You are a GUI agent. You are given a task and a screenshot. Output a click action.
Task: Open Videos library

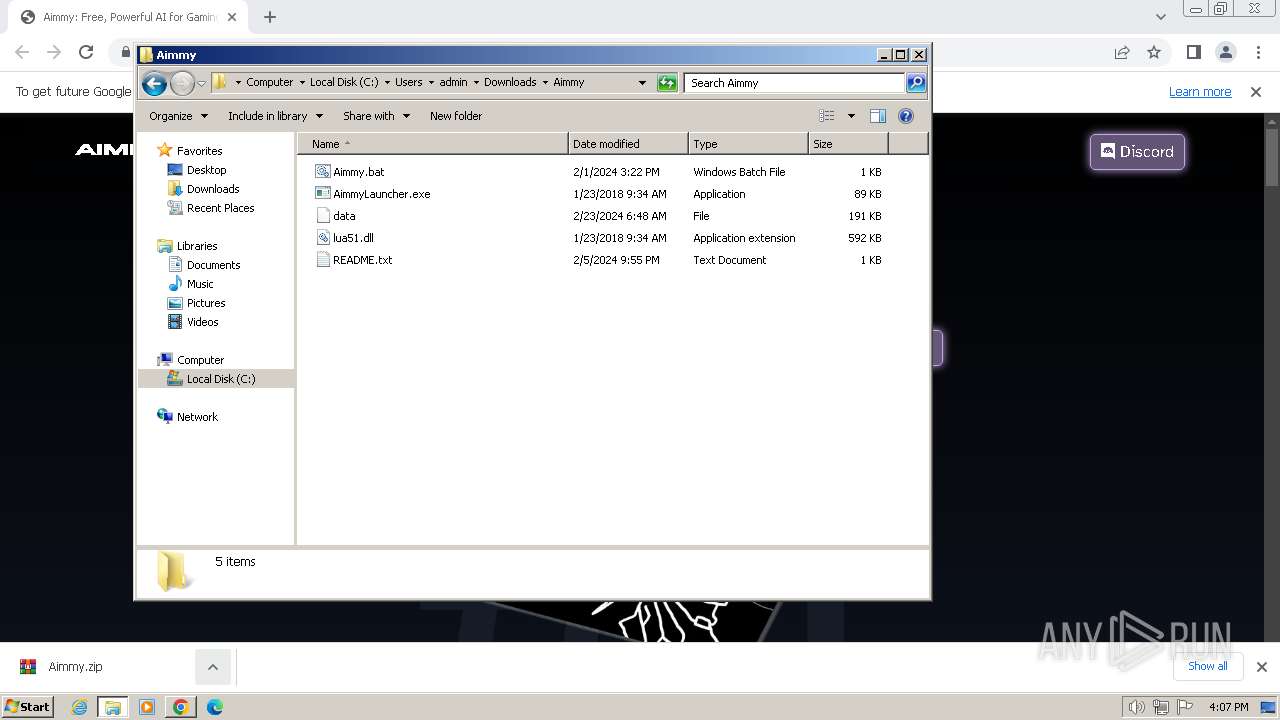pyautogui.click(x=202, y=322)
